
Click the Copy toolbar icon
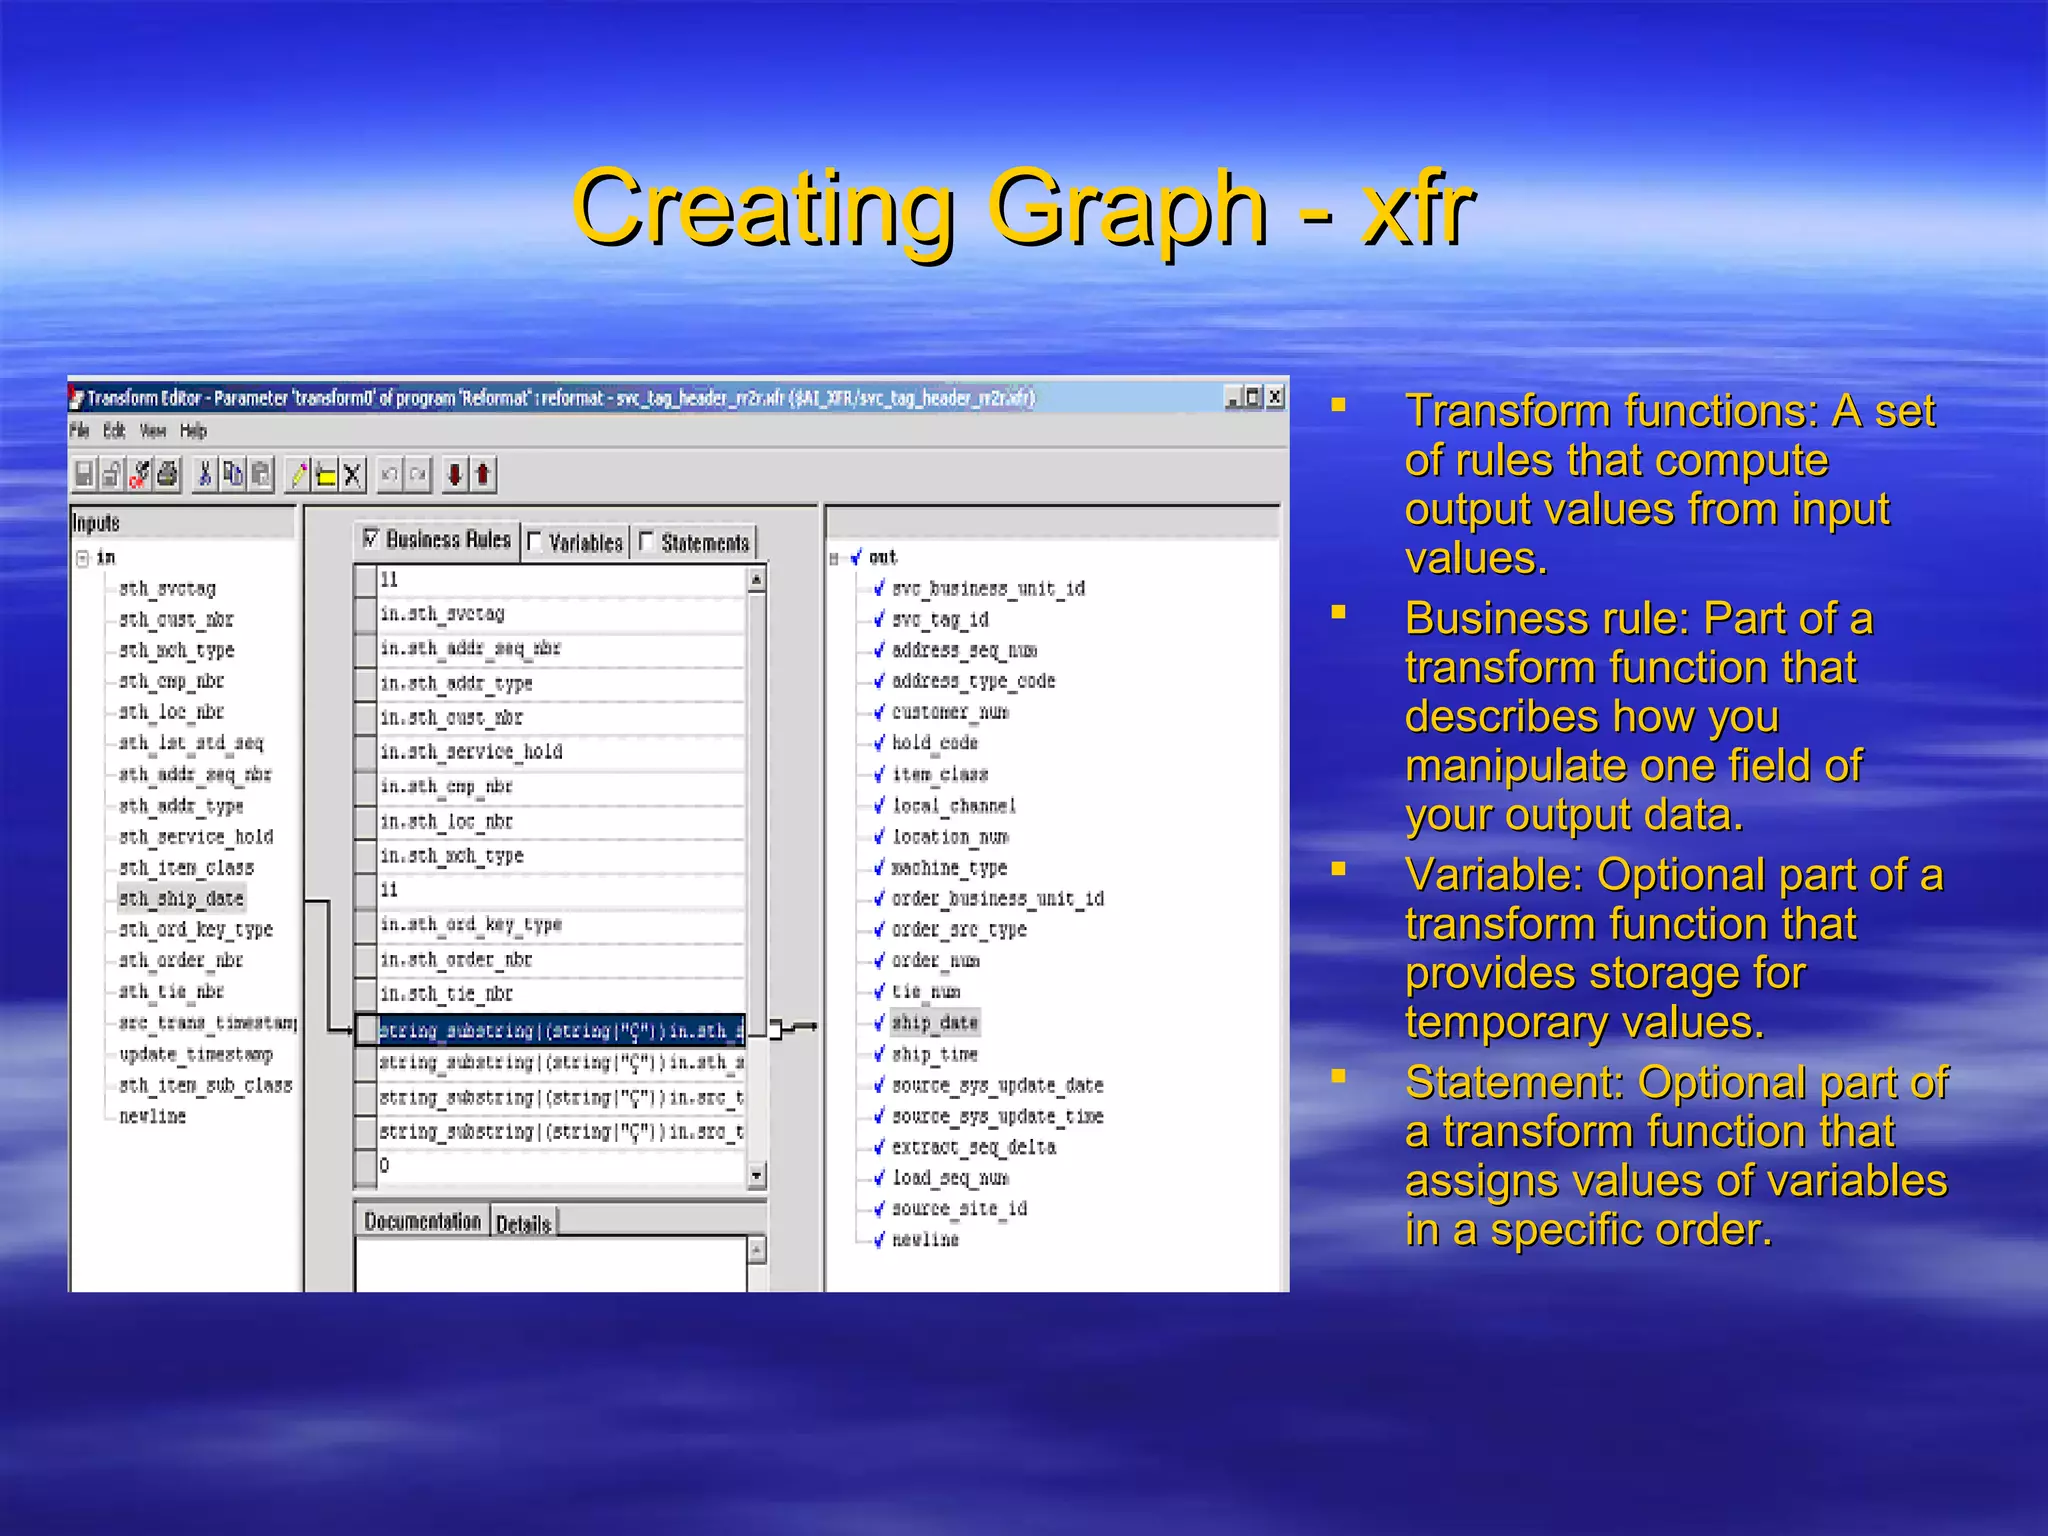(x=233, y=474)
